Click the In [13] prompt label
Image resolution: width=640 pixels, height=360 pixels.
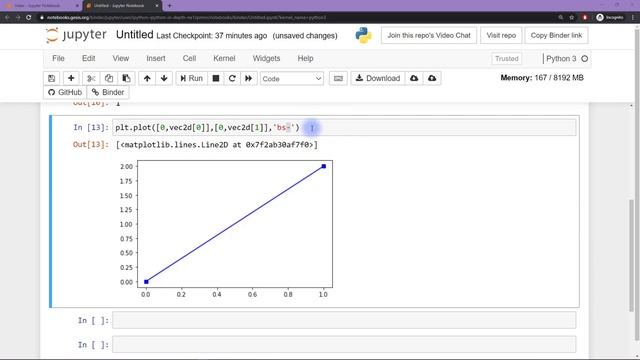(x=91, y=127)
